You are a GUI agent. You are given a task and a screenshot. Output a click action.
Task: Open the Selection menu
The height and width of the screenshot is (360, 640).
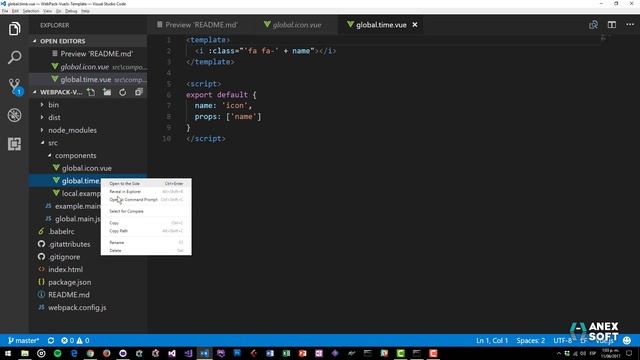coord(31,11)
